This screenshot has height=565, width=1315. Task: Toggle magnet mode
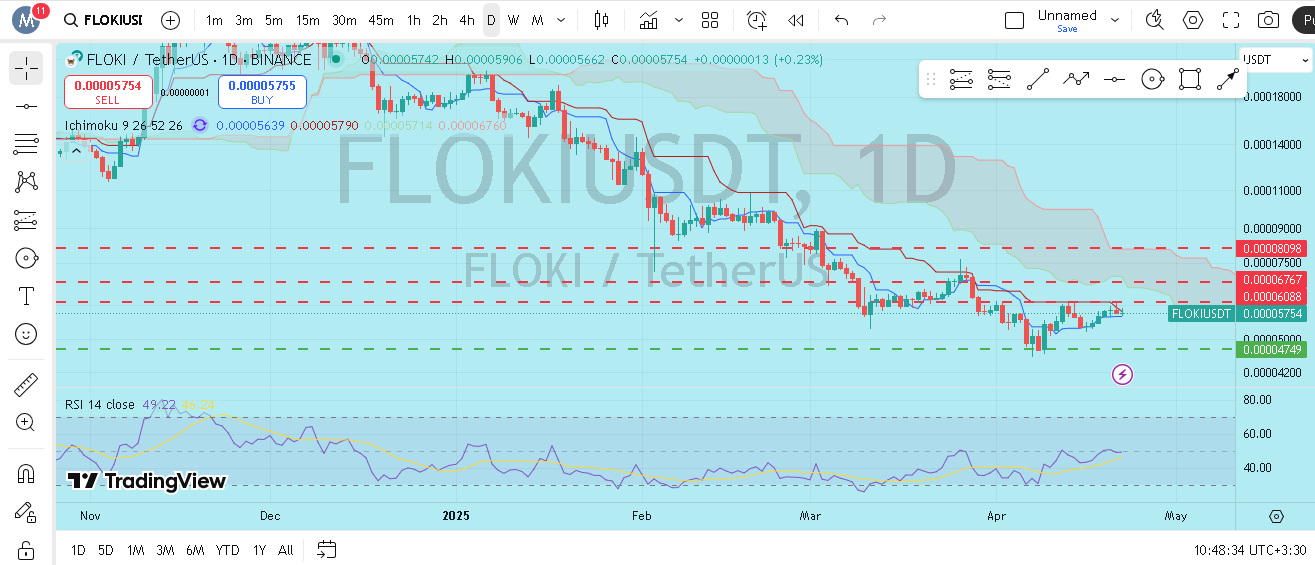coord(26,473)
